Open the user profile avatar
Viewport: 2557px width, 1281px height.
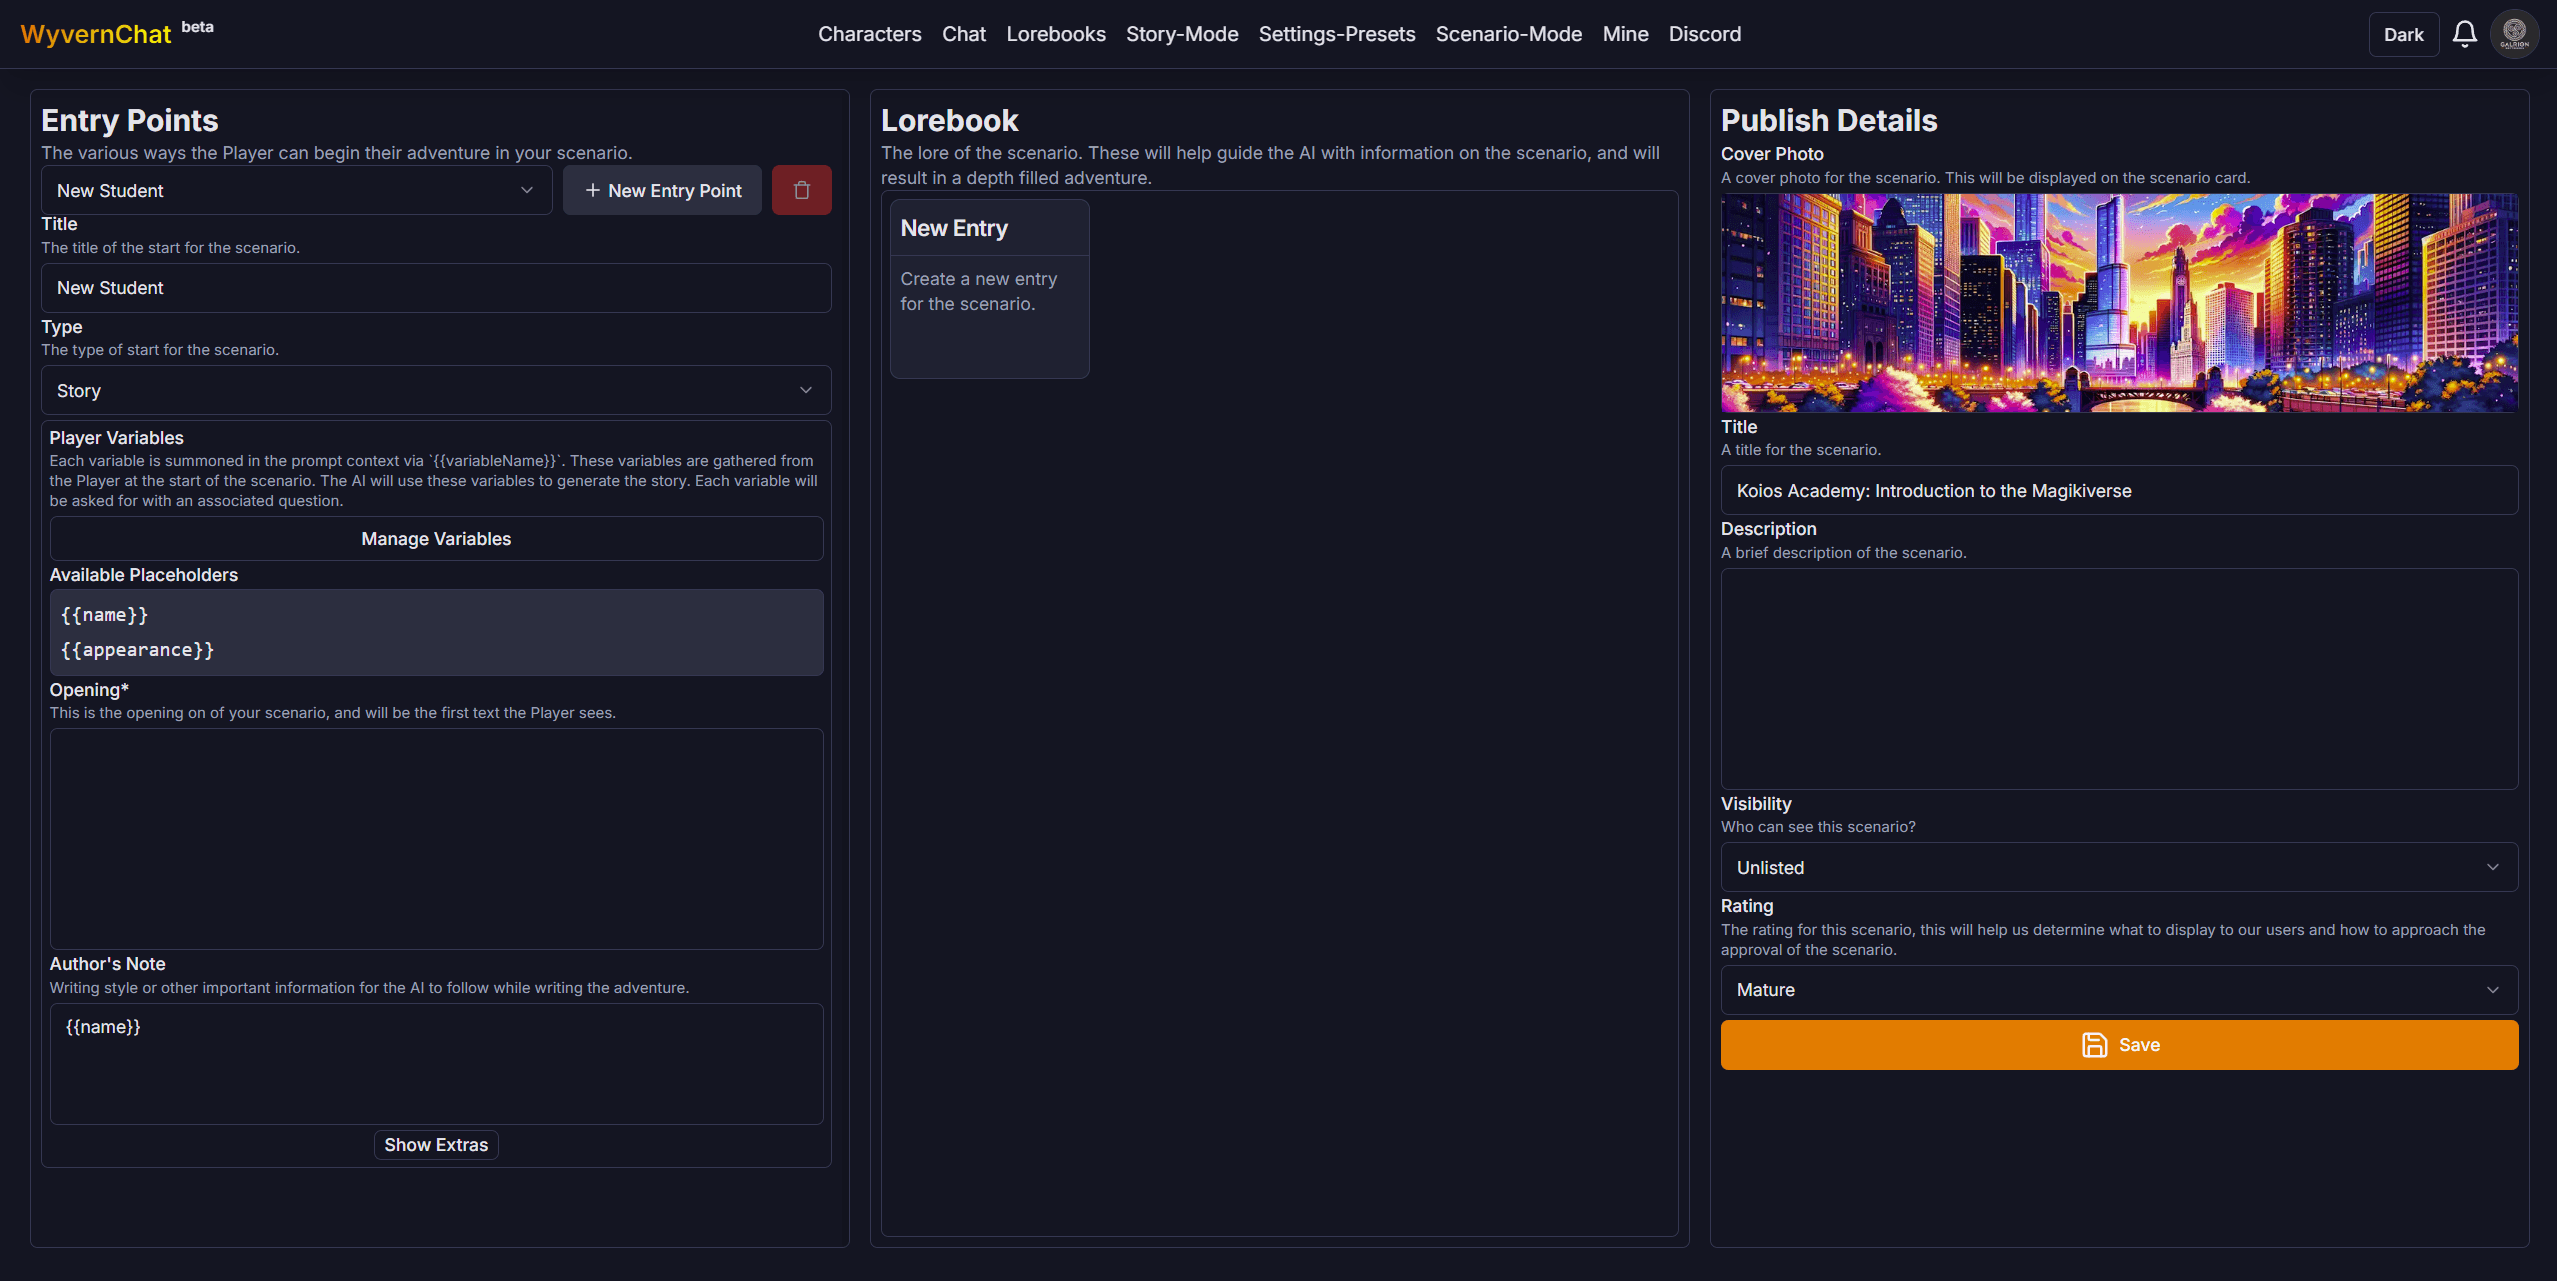tap(2514, 34)
